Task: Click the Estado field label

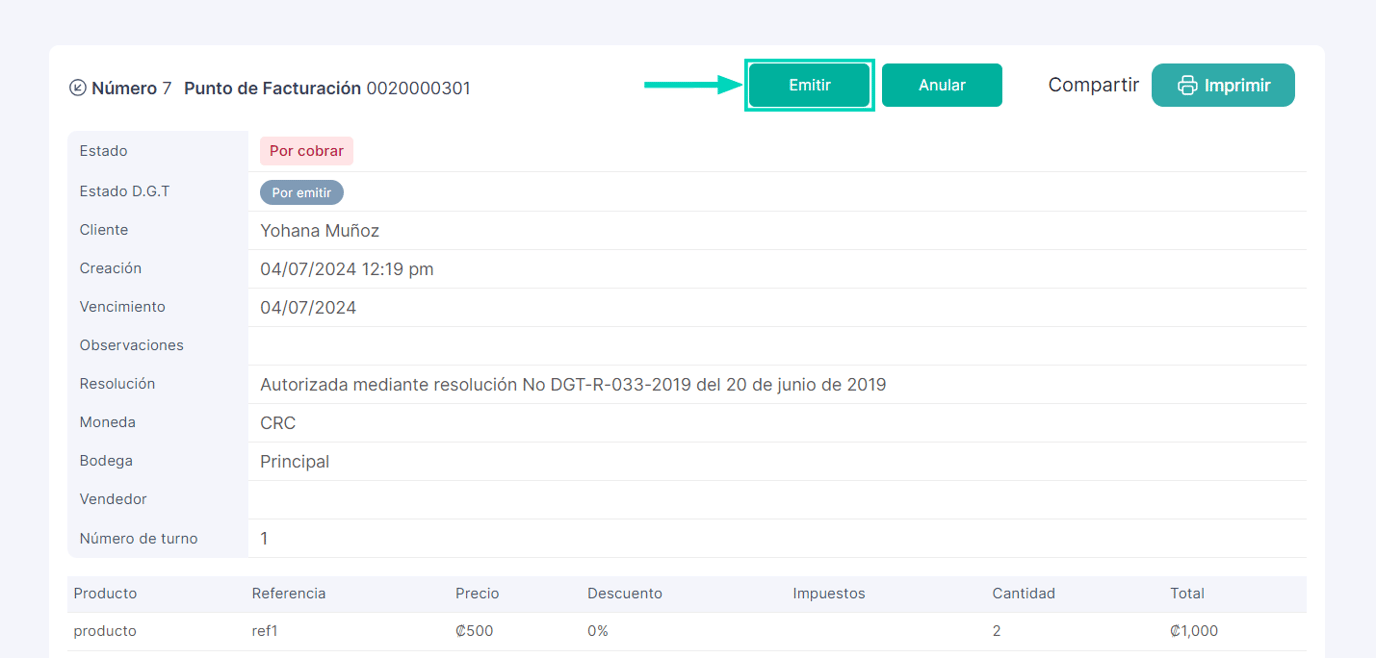Action: 103,150
